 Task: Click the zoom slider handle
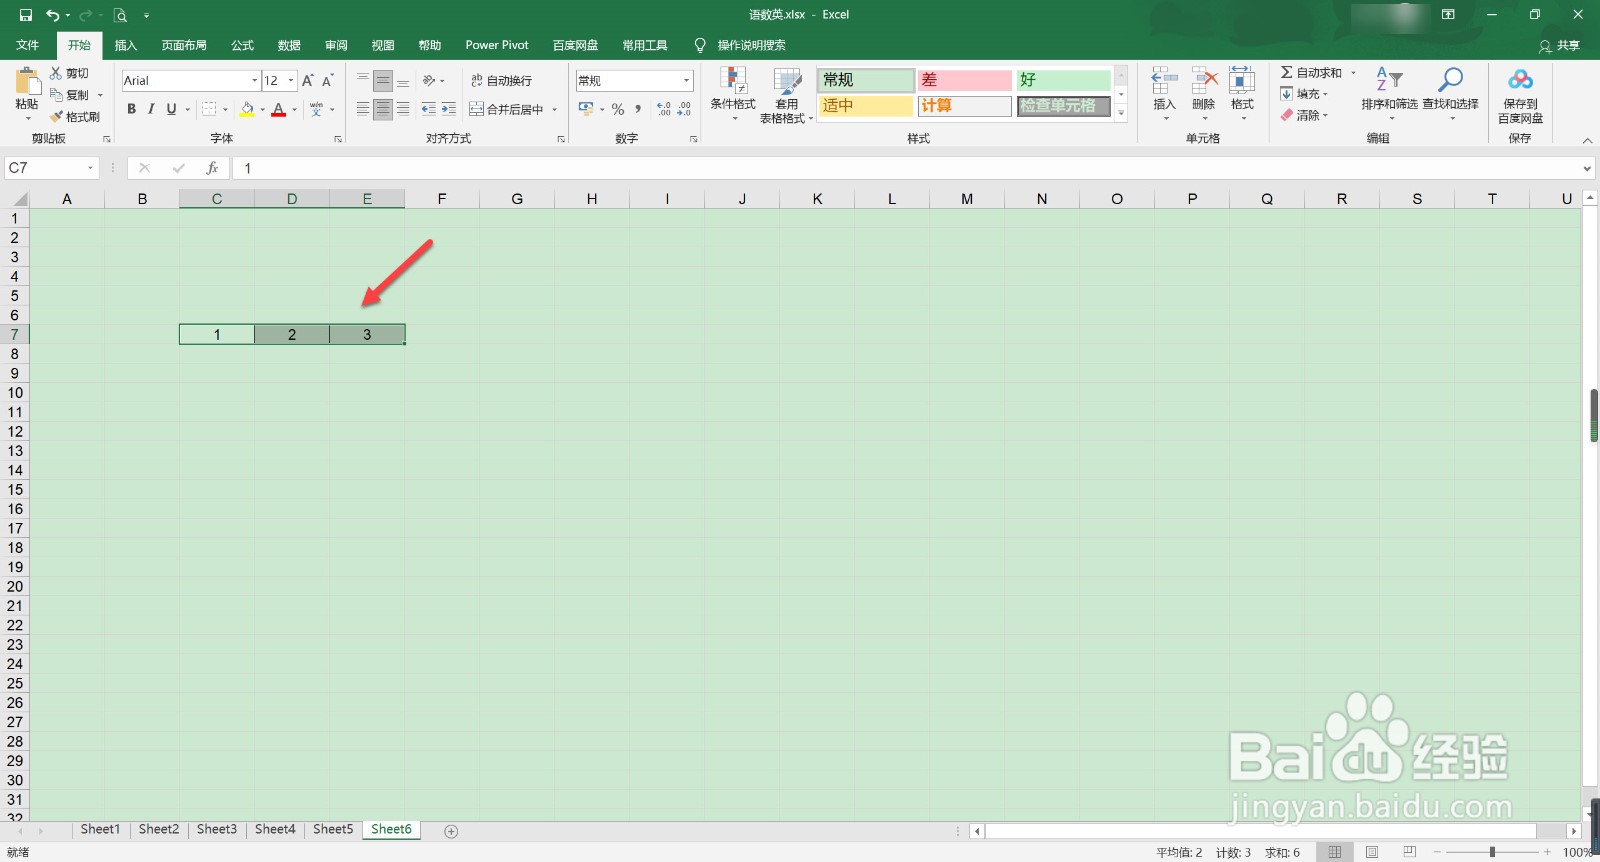pos(1492,852)
